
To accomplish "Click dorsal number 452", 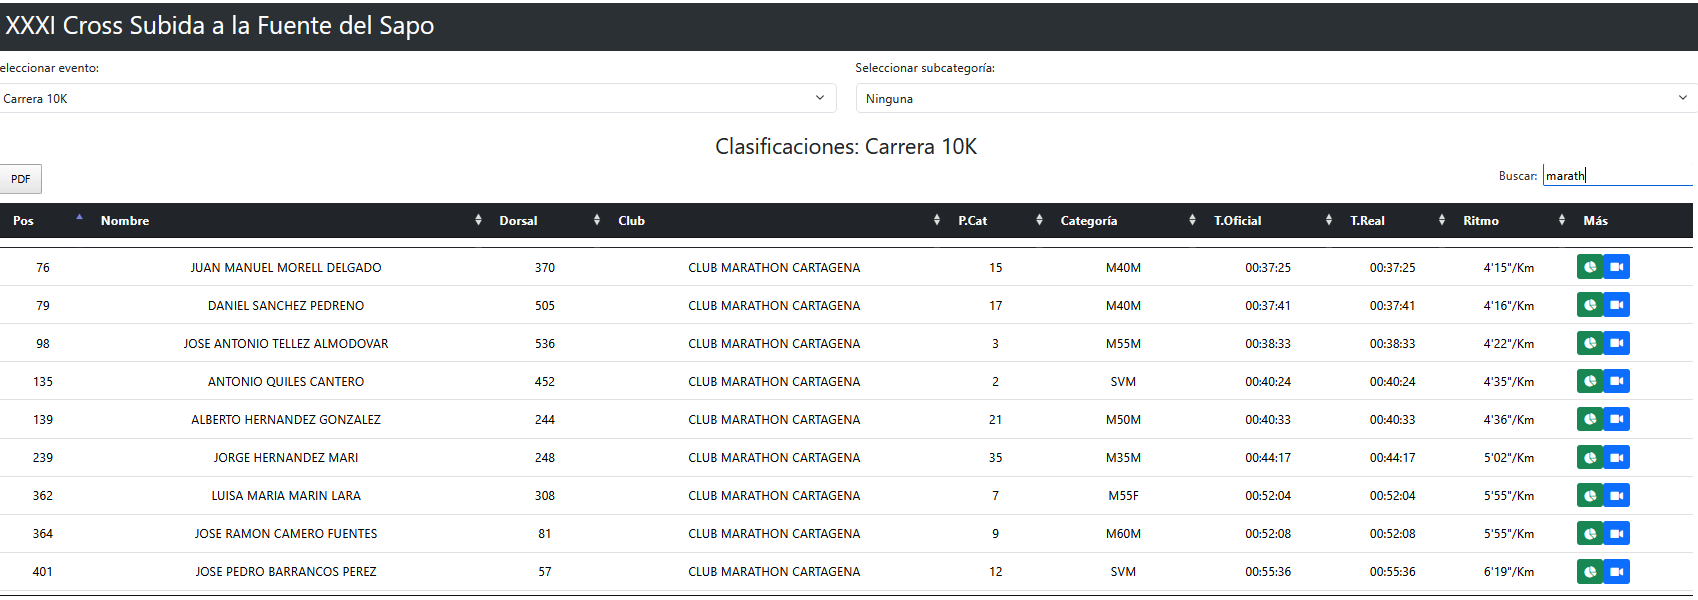I will 545,382.
